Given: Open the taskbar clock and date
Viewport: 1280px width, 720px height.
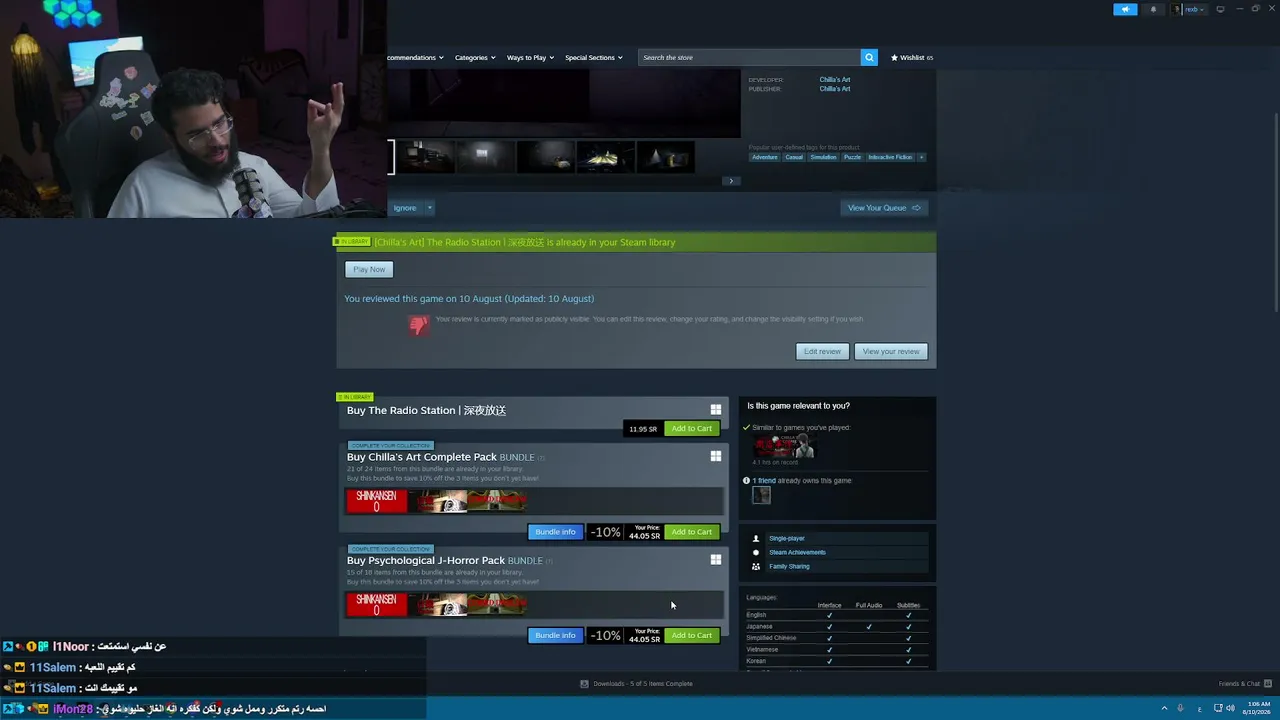Looking at the screenshot, I should pyautogui.click(x=1259, y=708).
